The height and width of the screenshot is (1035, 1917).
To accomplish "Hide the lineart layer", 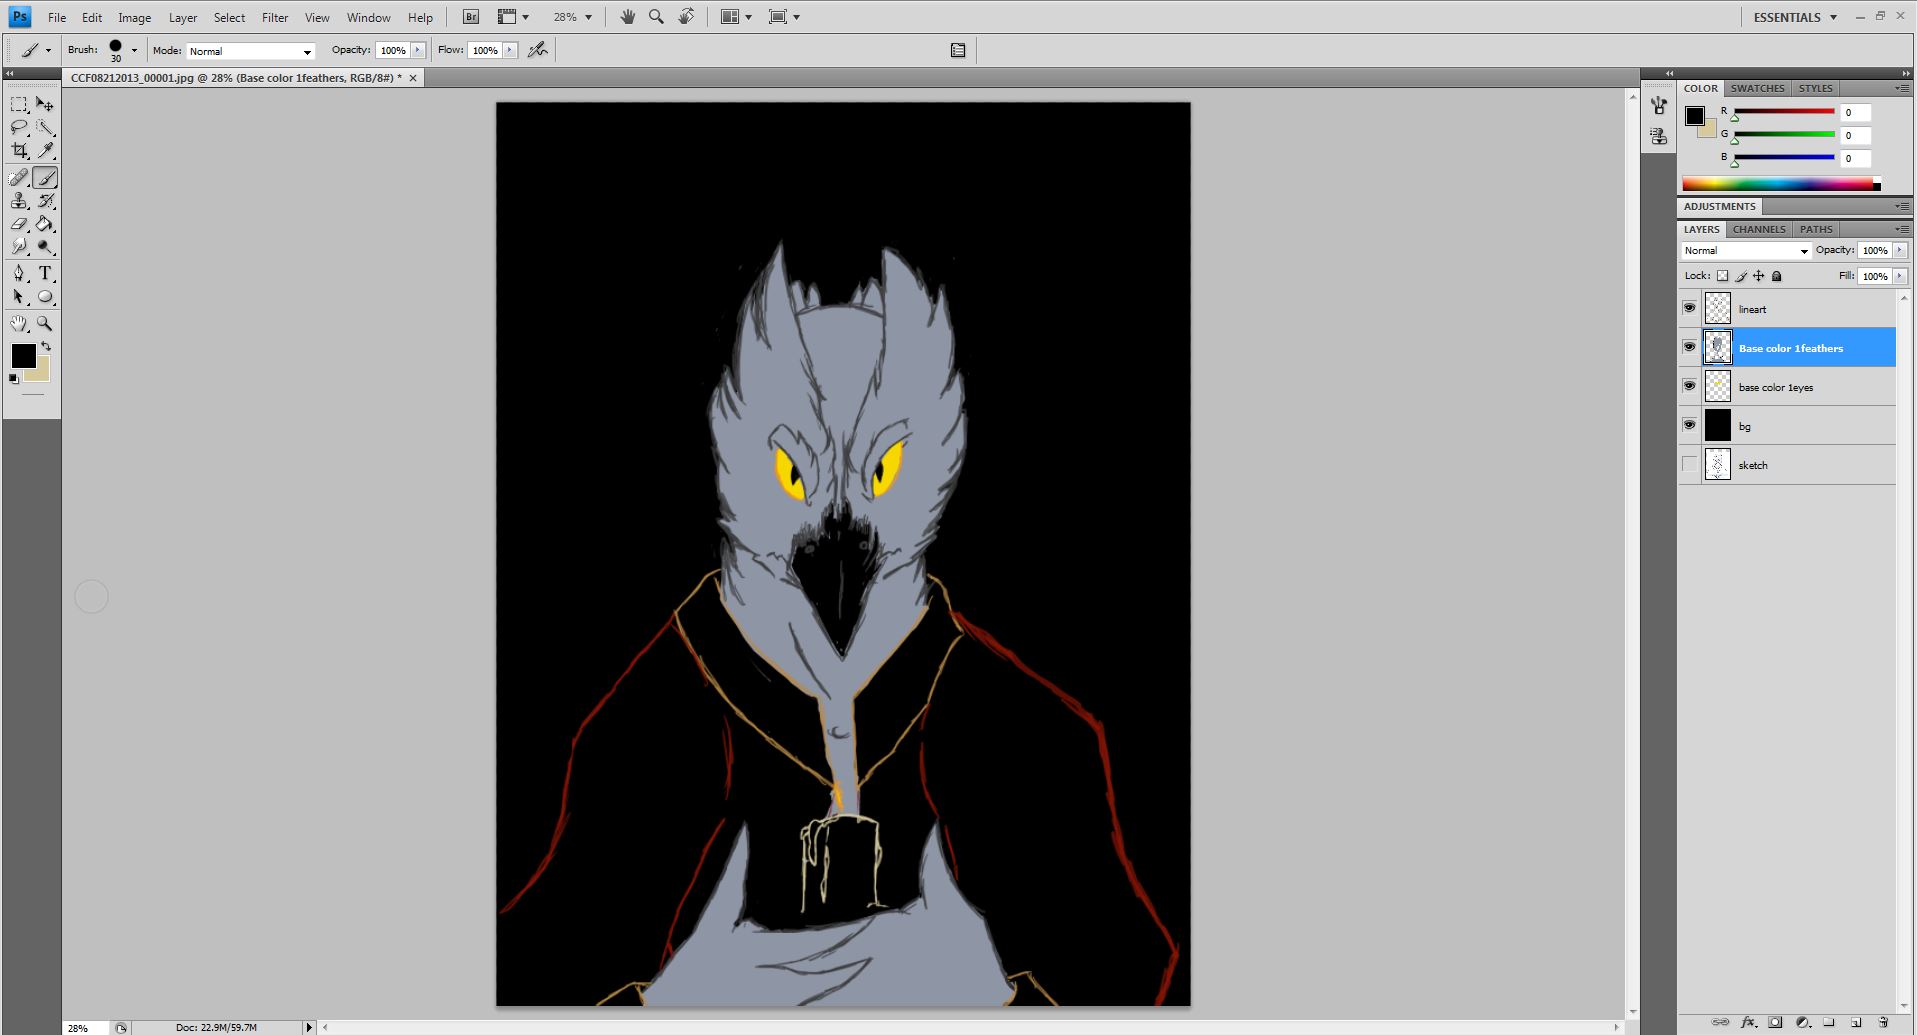I will click(1689, 308).
